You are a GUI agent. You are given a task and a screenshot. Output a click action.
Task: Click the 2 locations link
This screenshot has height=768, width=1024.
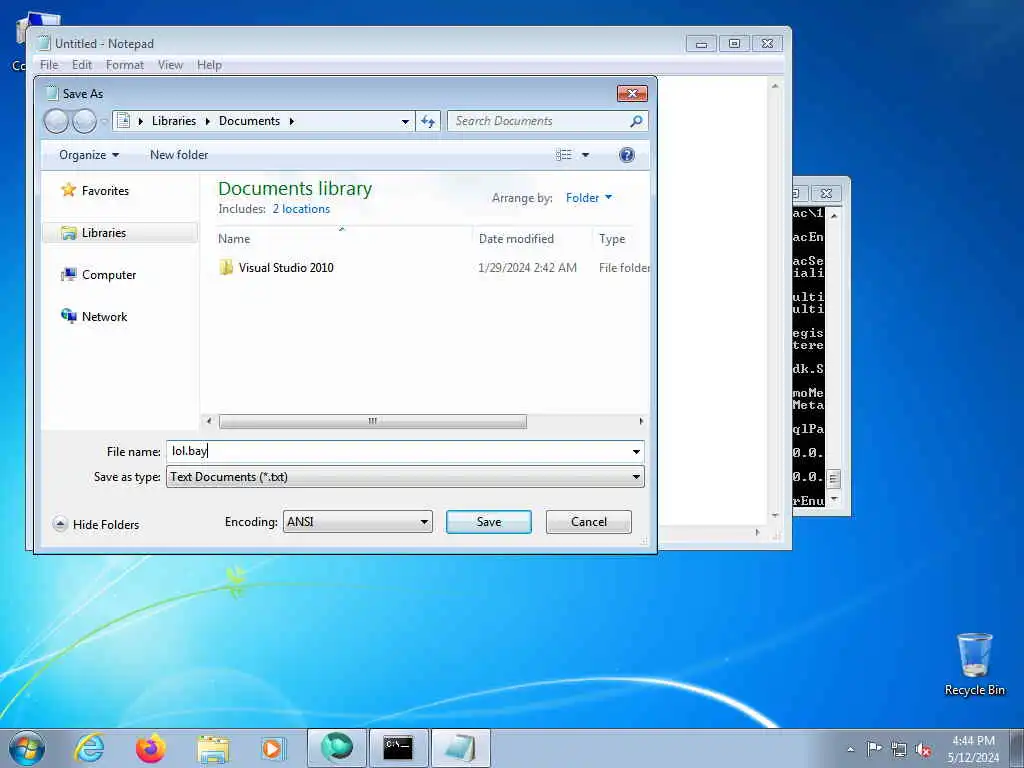pyautogui.click(x=301, y=209)
